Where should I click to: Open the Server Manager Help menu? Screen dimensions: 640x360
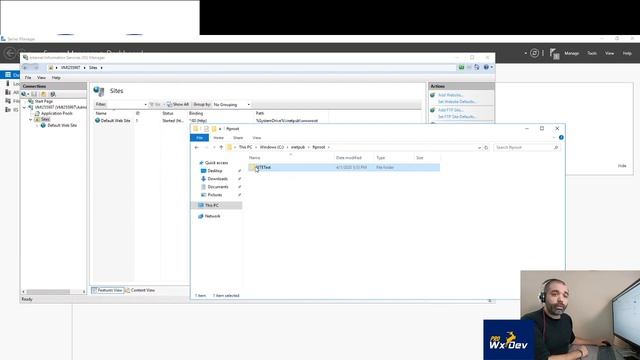(627, 53)
